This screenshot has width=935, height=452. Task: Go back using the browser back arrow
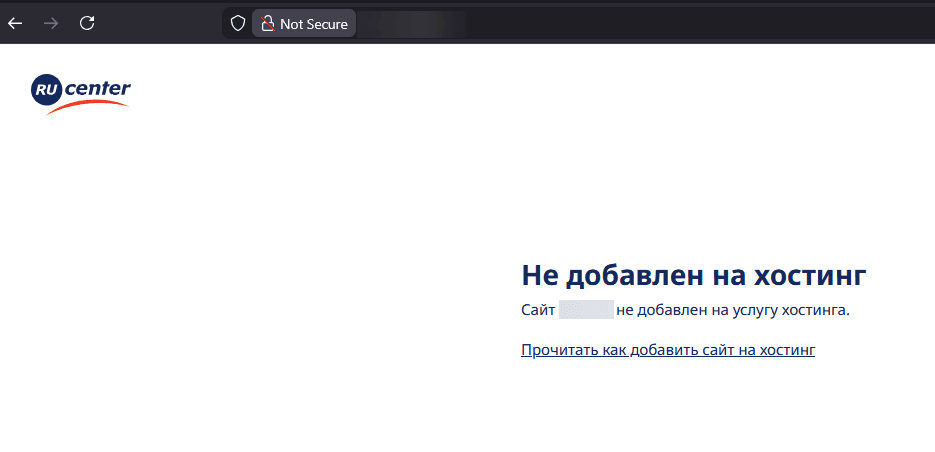pyautogui.click(x=15, y=24)
